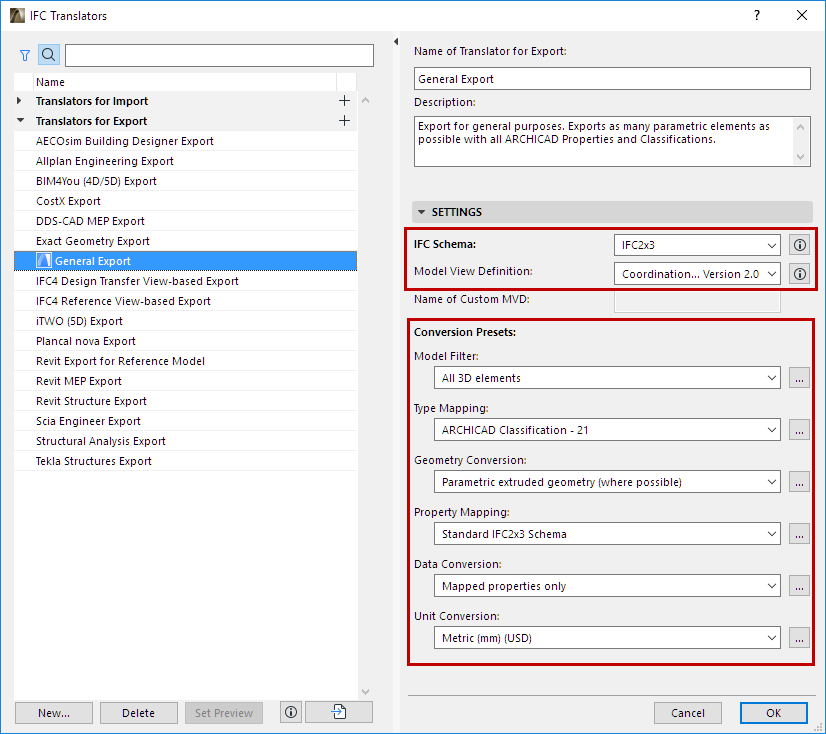826x734 pixels.
Task: Select Allplan Engineering Export
Action: click(185, 161)
